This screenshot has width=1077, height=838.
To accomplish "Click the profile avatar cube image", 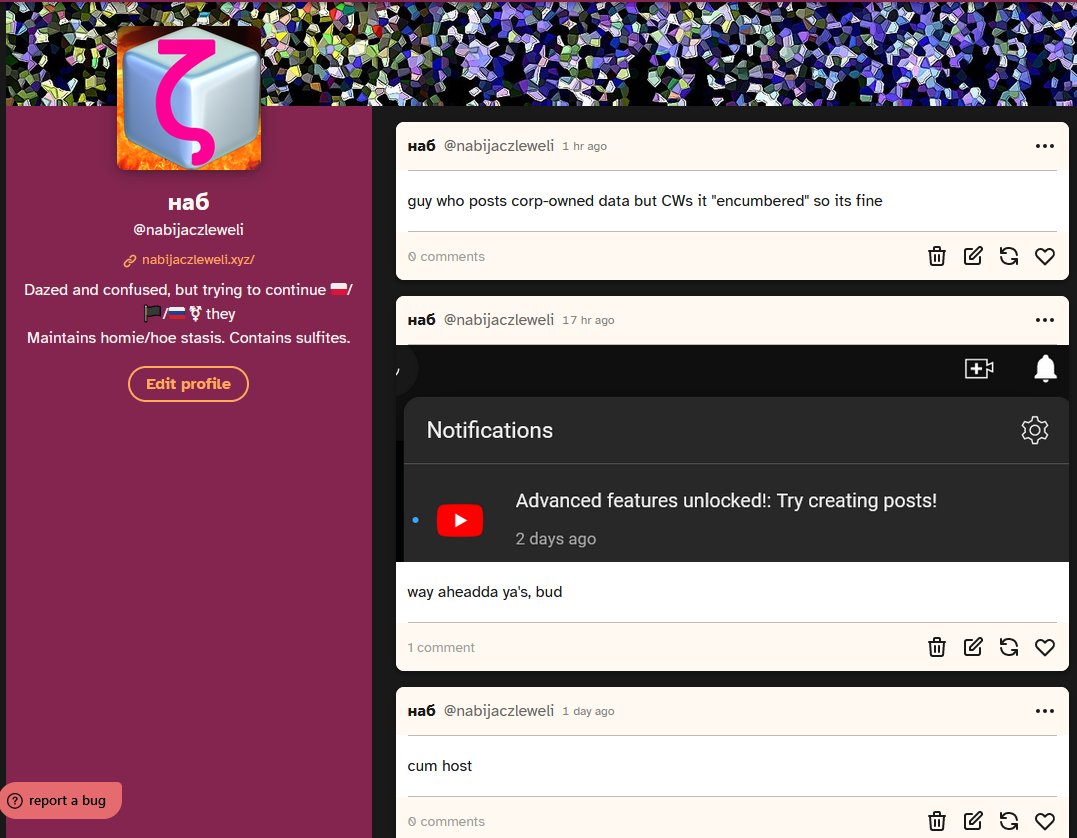I will (x=189, y=98).
